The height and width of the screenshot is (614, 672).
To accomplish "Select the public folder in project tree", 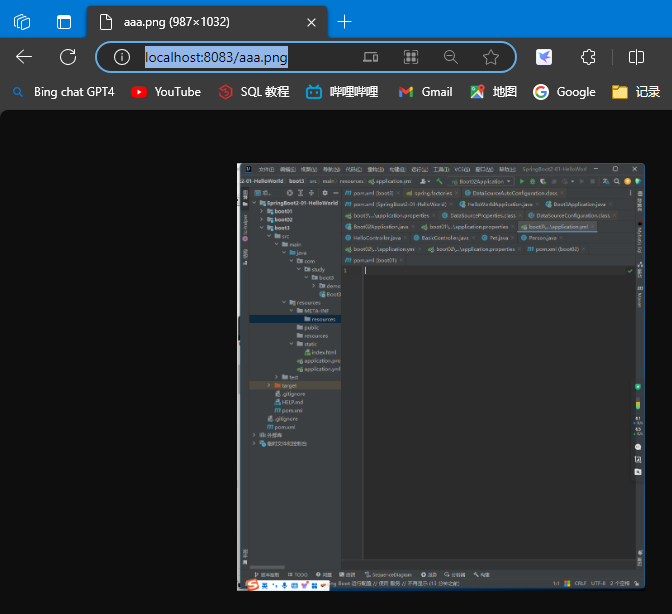I will [308, 327].
